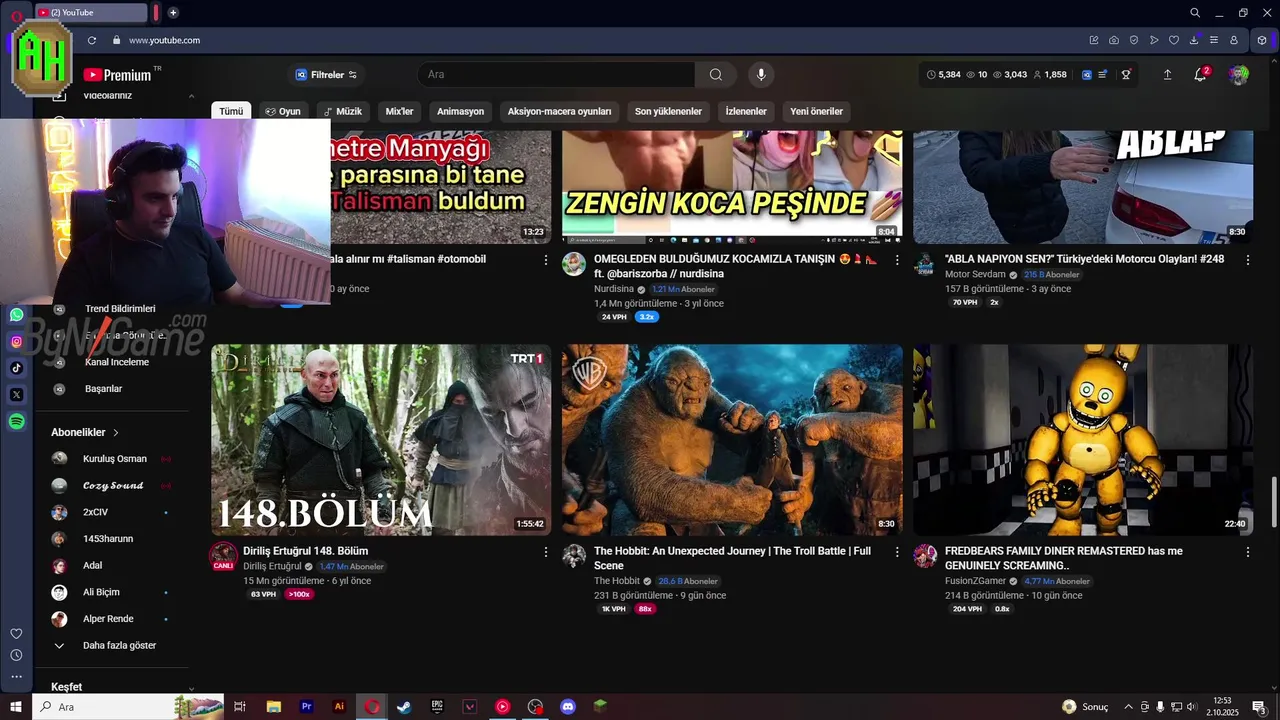This screenshot has height=720, width=1280.
Task: Open the trophy achievements icon in the header
Action: coord(1126,74)
